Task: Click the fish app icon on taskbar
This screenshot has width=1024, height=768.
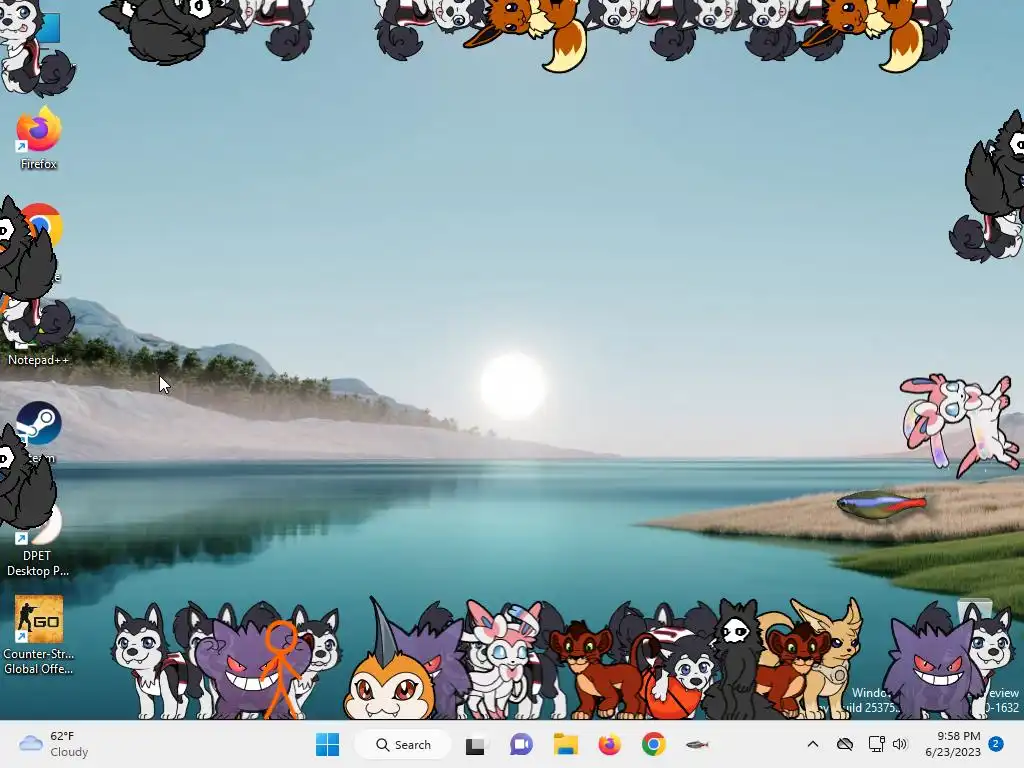Action: tap(697, 744)
